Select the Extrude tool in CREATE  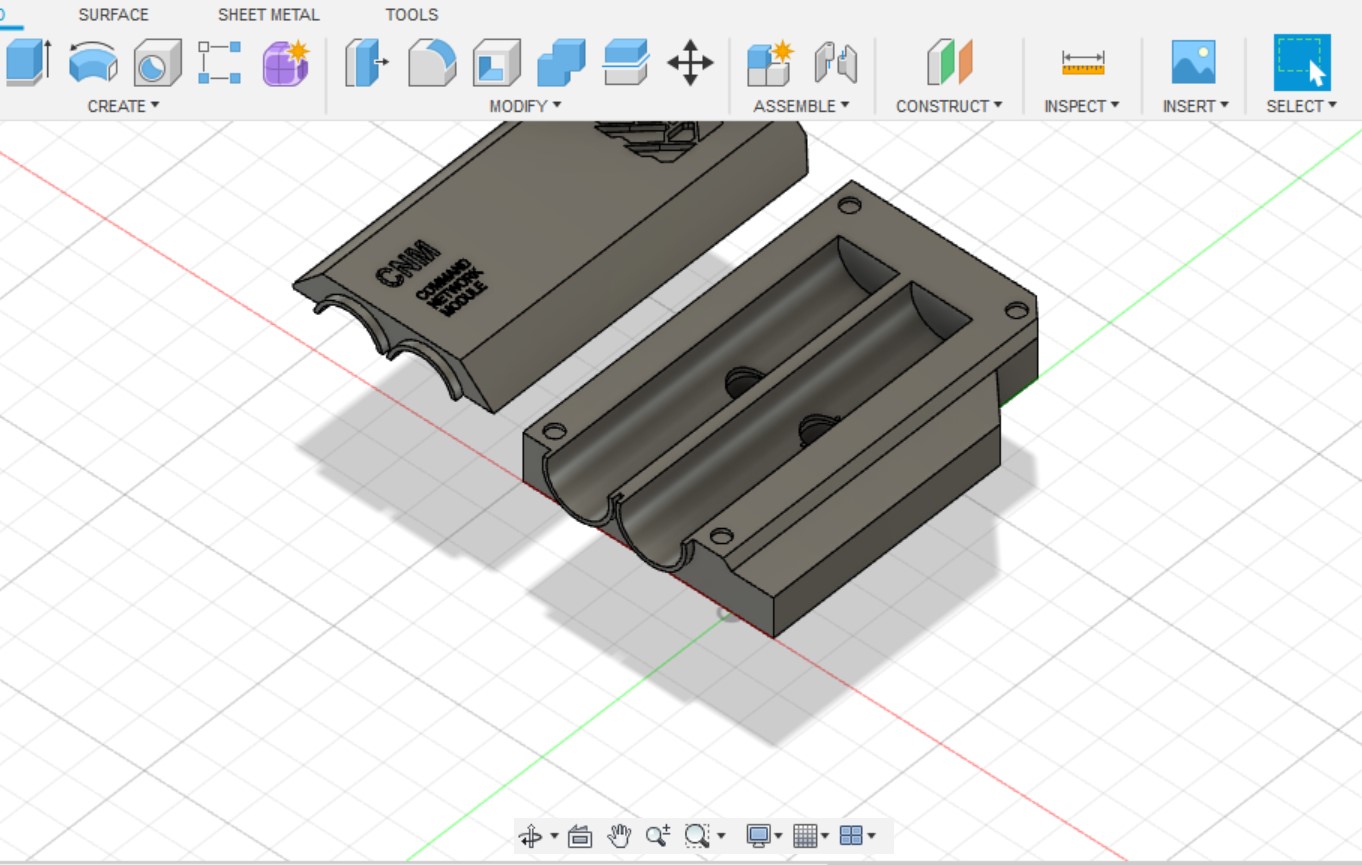coord(27,63)
